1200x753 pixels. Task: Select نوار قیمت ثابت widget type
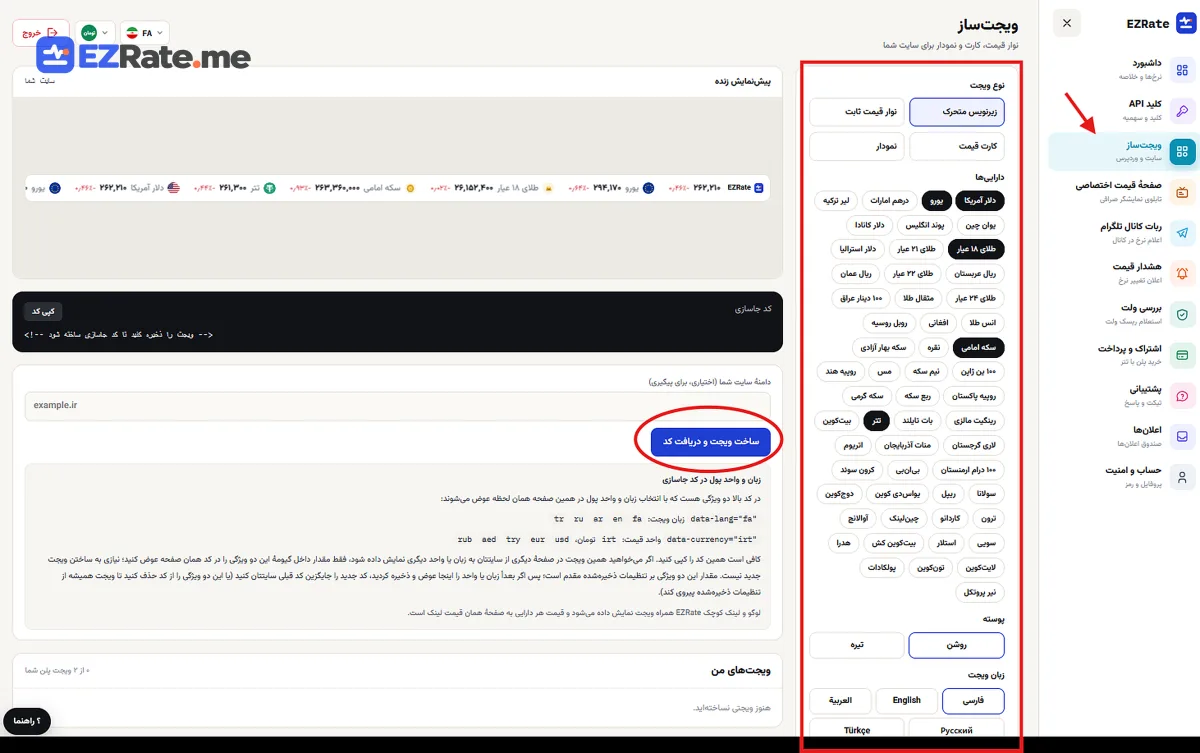856,112
